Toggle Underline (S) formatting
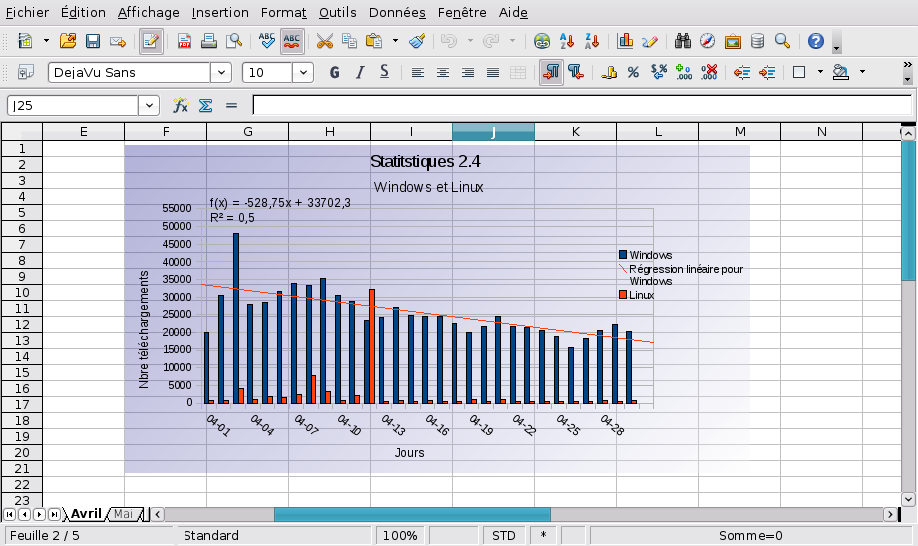The image size is (918, 546). (x=384, y=72)
